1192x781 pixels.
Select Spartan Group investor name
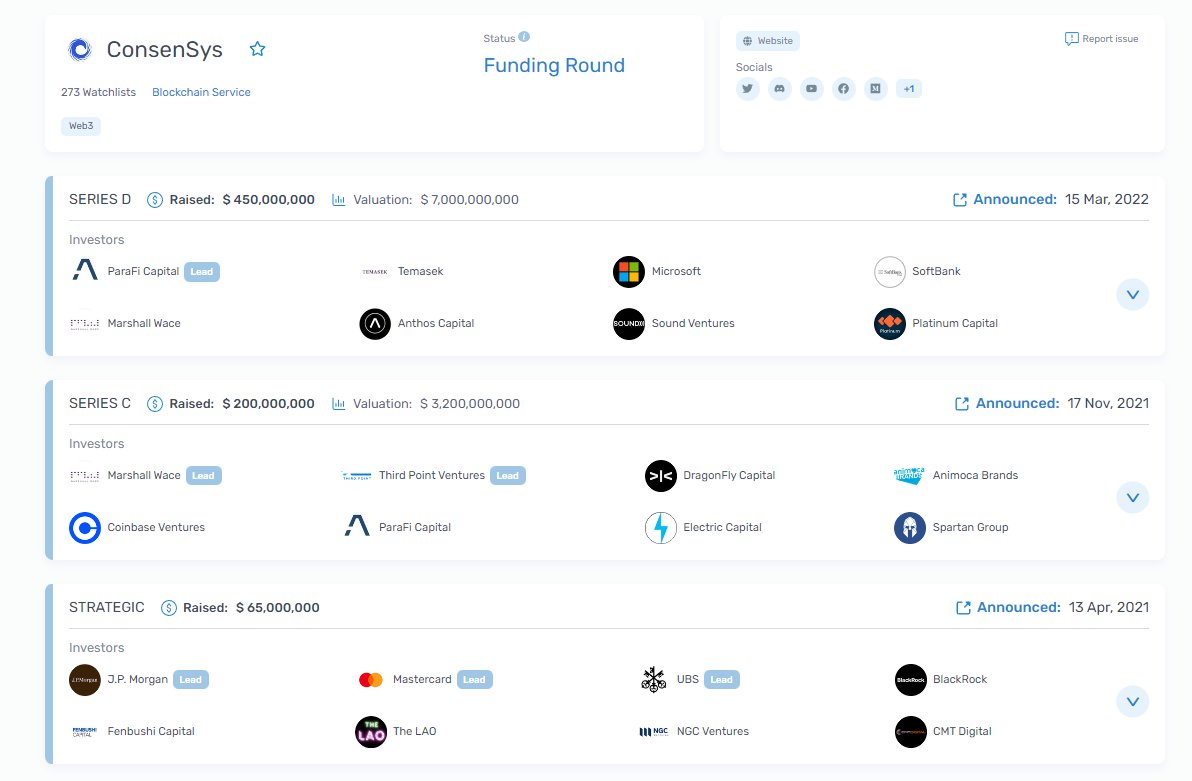pyautogui.click(x=971, y=527)
